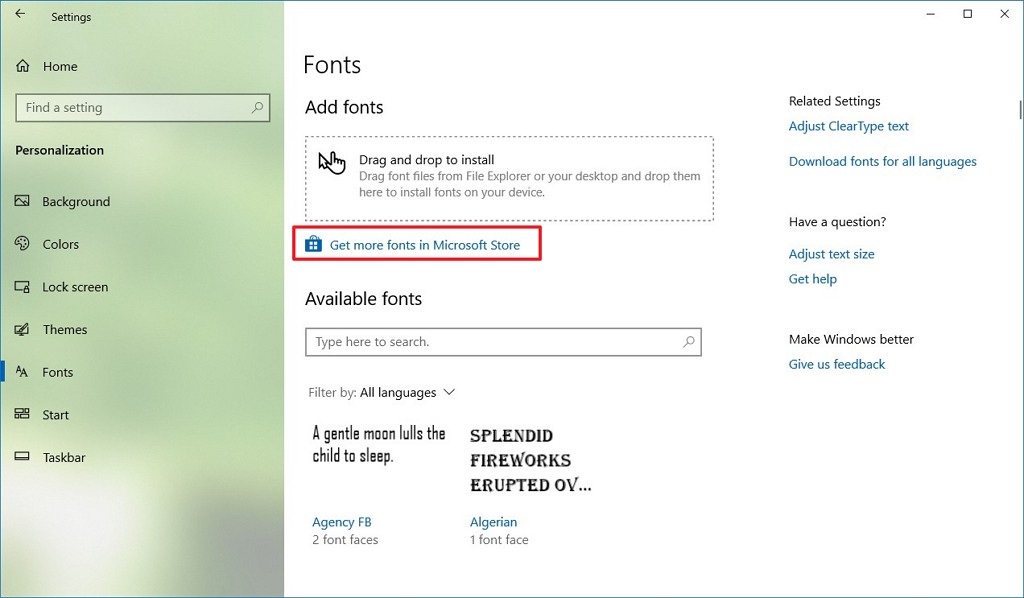This screenshot has height=598, width=1024.
Task: Close the Settings window
Action: click(1004, 14)
